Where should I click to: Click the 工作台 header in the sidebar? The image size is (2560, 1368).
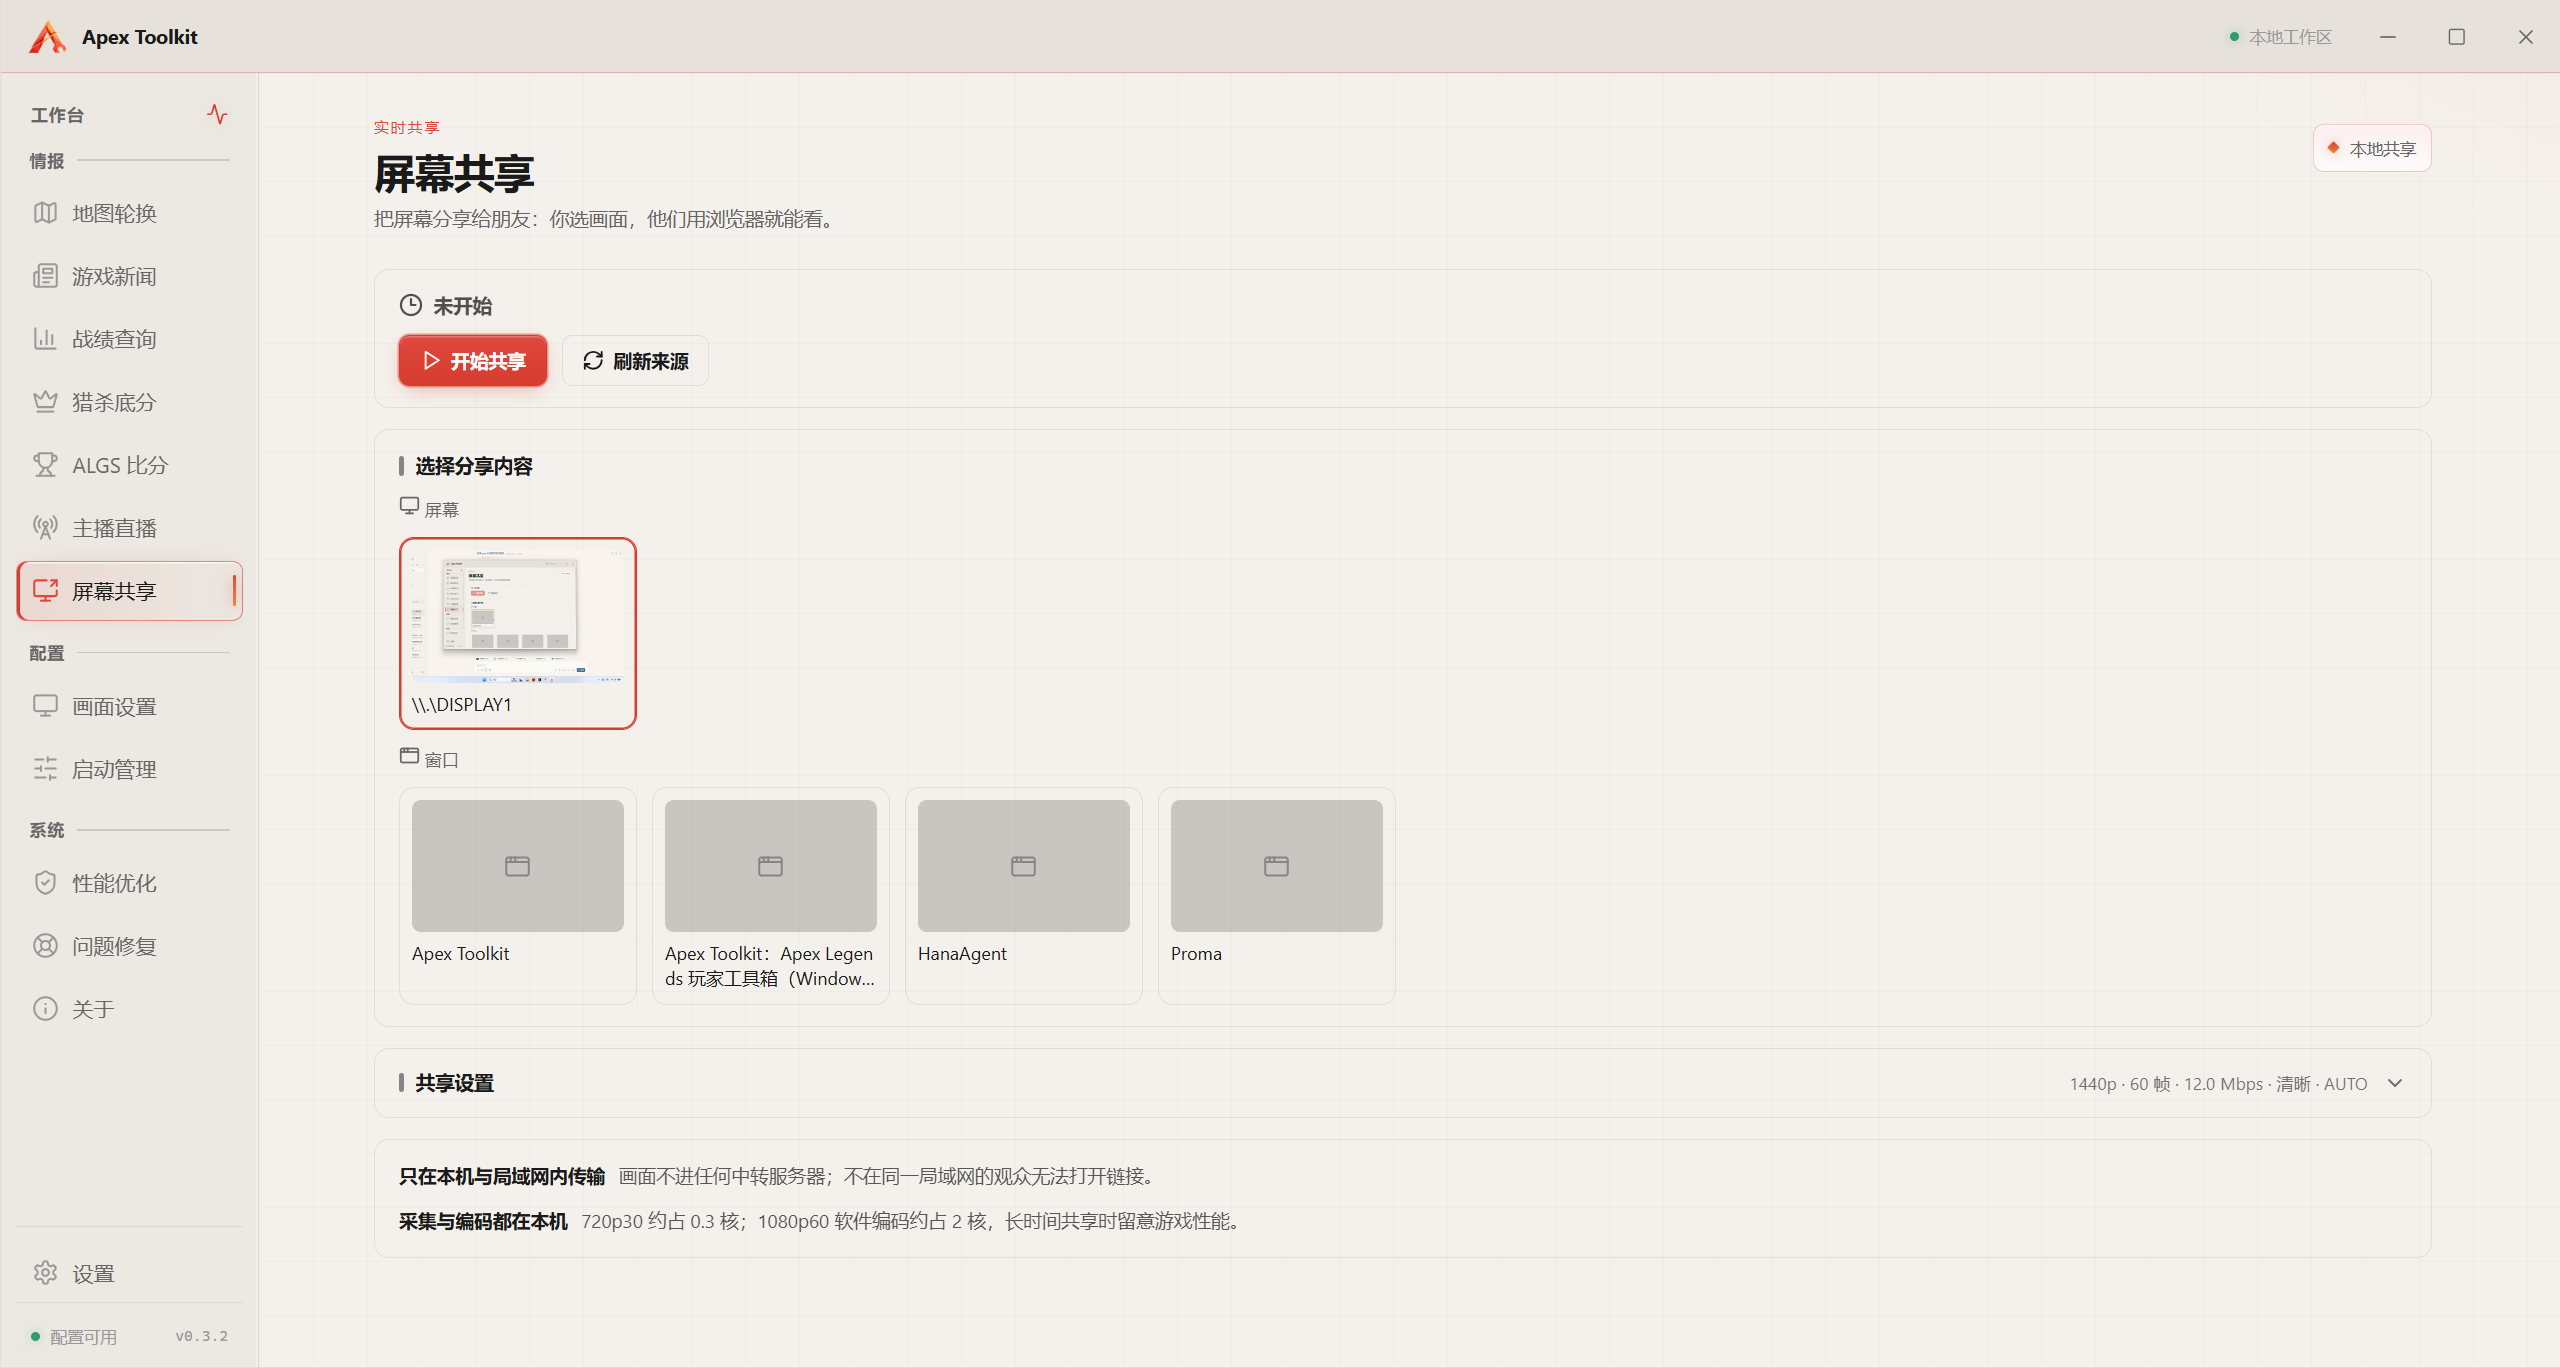[57, 115]
